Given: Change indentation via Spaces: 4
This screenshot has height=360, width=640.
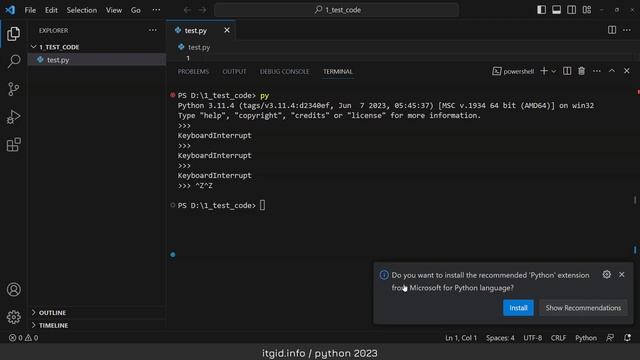Looking at the screenshot, I should 500,338.
